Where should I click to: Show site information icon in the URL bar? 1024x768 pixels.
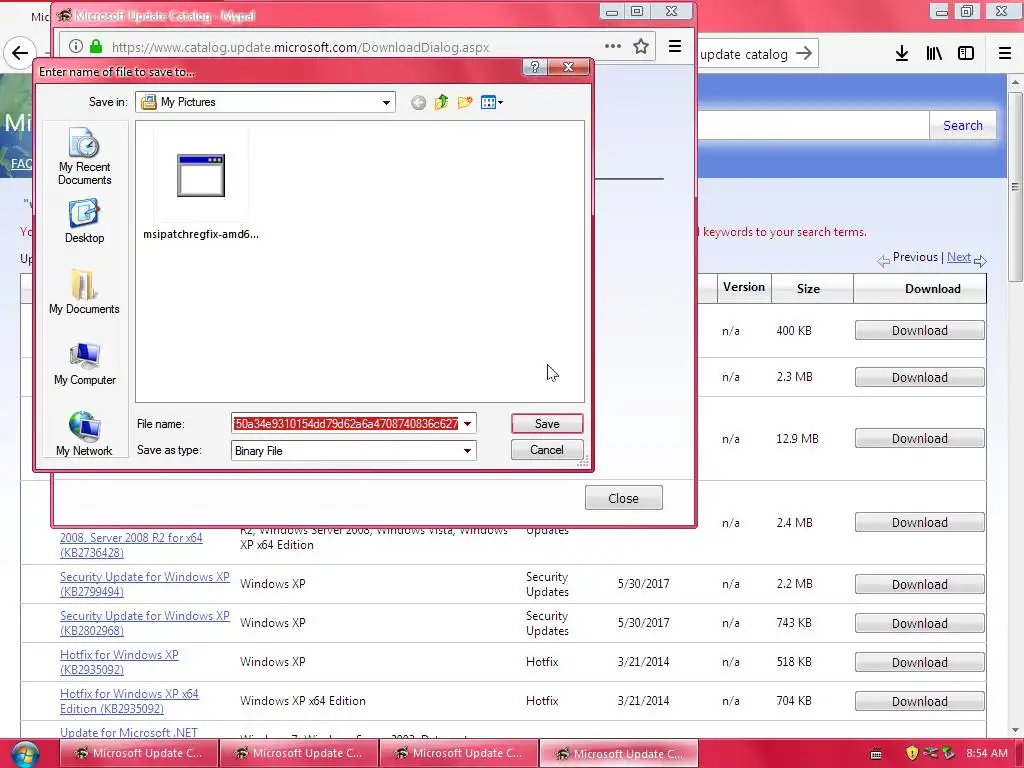coord(76,46)
